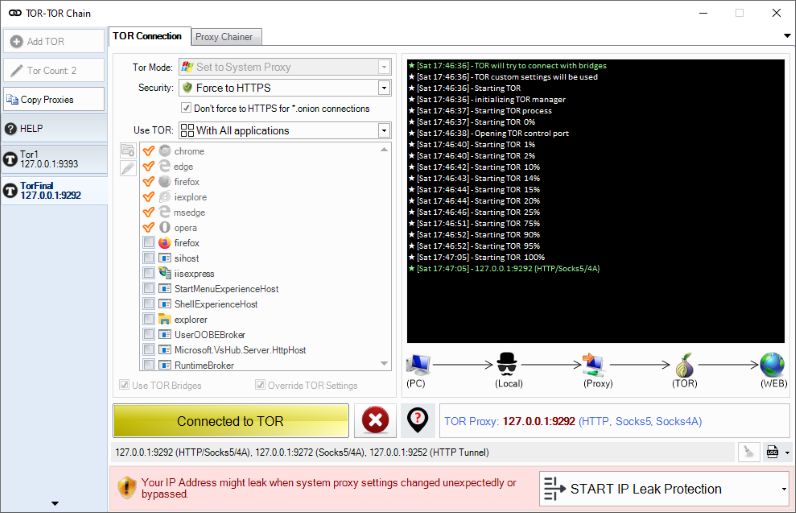Click the PC computer icon

click(x=418, y=364)
